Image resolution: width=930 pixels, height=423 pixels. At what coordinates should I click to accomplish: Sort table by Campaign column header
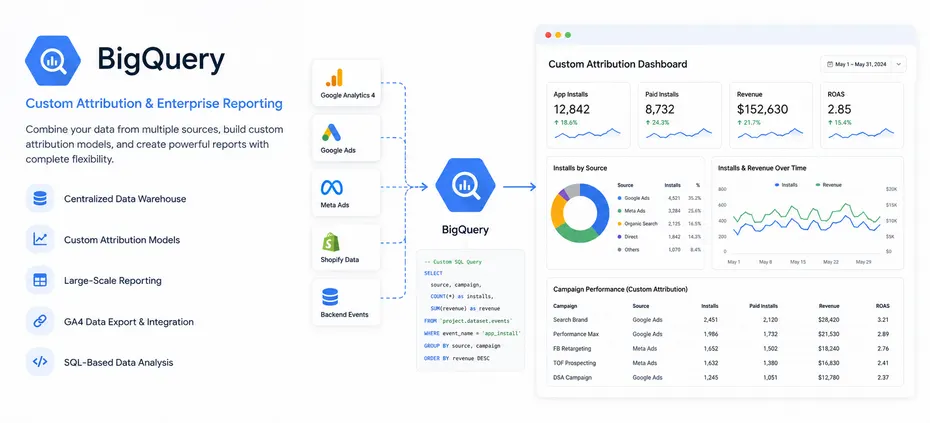565,306
